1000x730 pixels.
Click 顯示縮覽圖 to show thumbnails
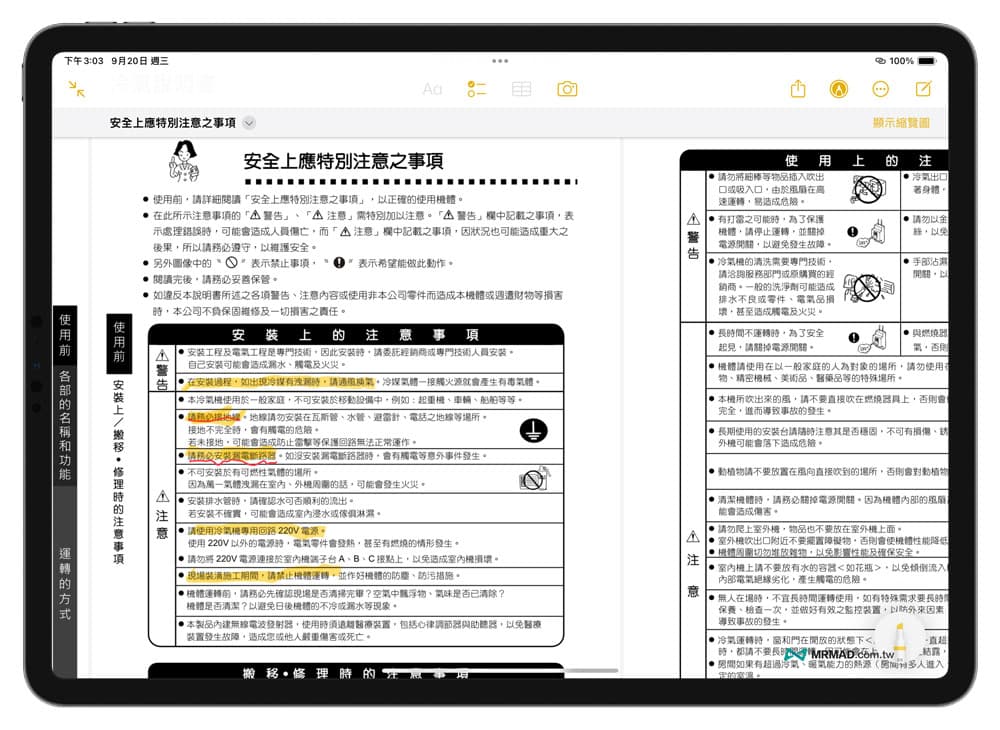pos(901,122)
